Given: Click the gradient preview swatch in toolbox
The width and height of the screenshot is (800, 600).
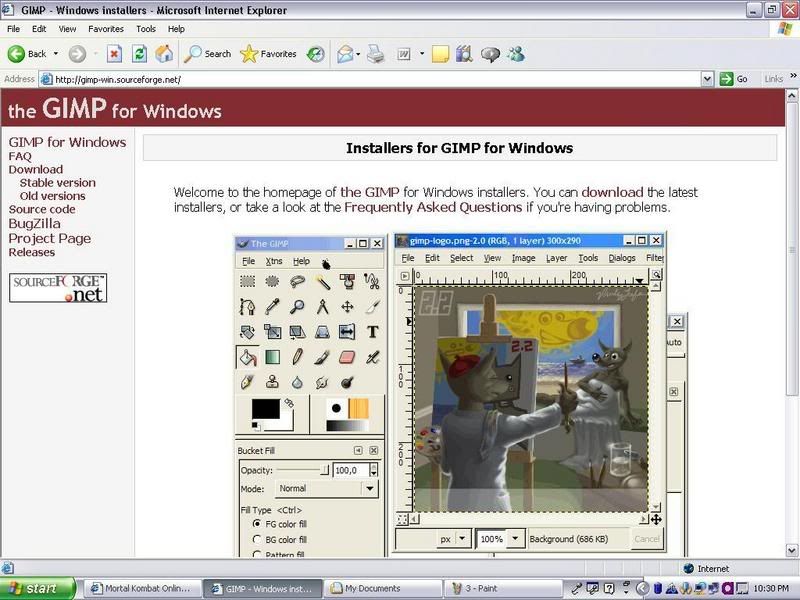Looking at the screenshot, I should (347, 426).
